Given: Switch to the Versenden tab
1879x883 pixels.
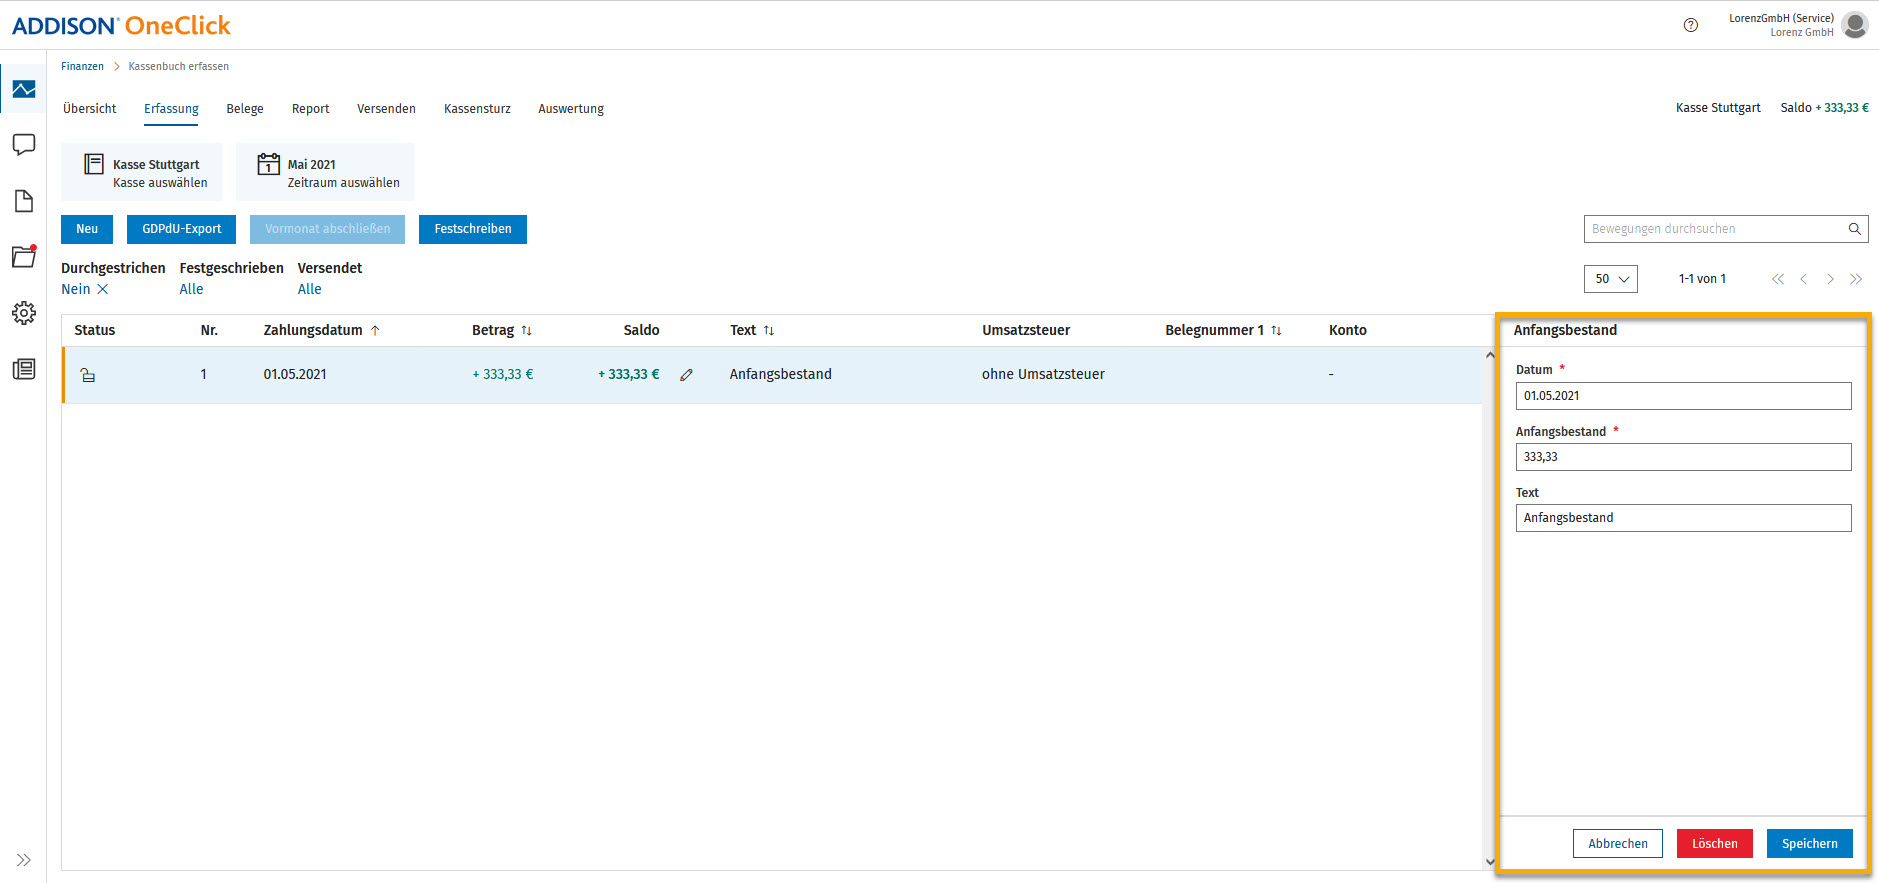Looking at the screenshot, I should tap(386, 109).
